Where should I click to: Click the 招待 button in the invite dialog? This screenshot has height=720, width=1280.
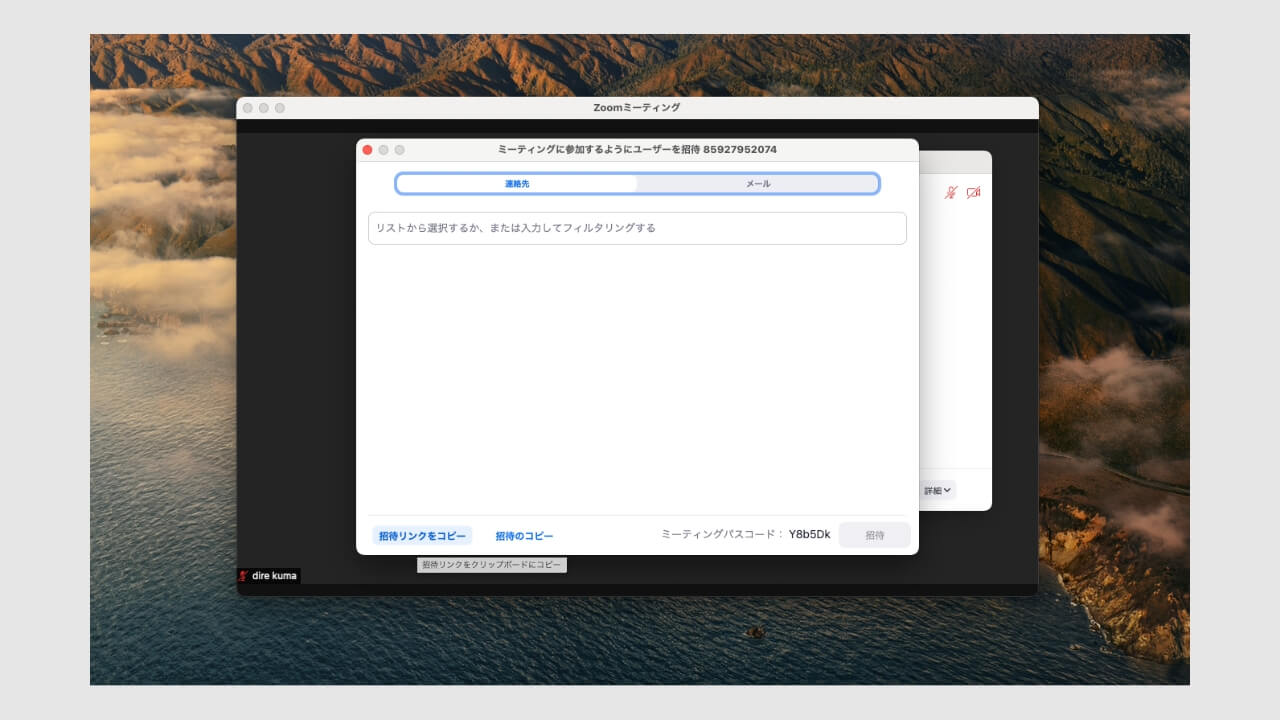click(875, 535)
